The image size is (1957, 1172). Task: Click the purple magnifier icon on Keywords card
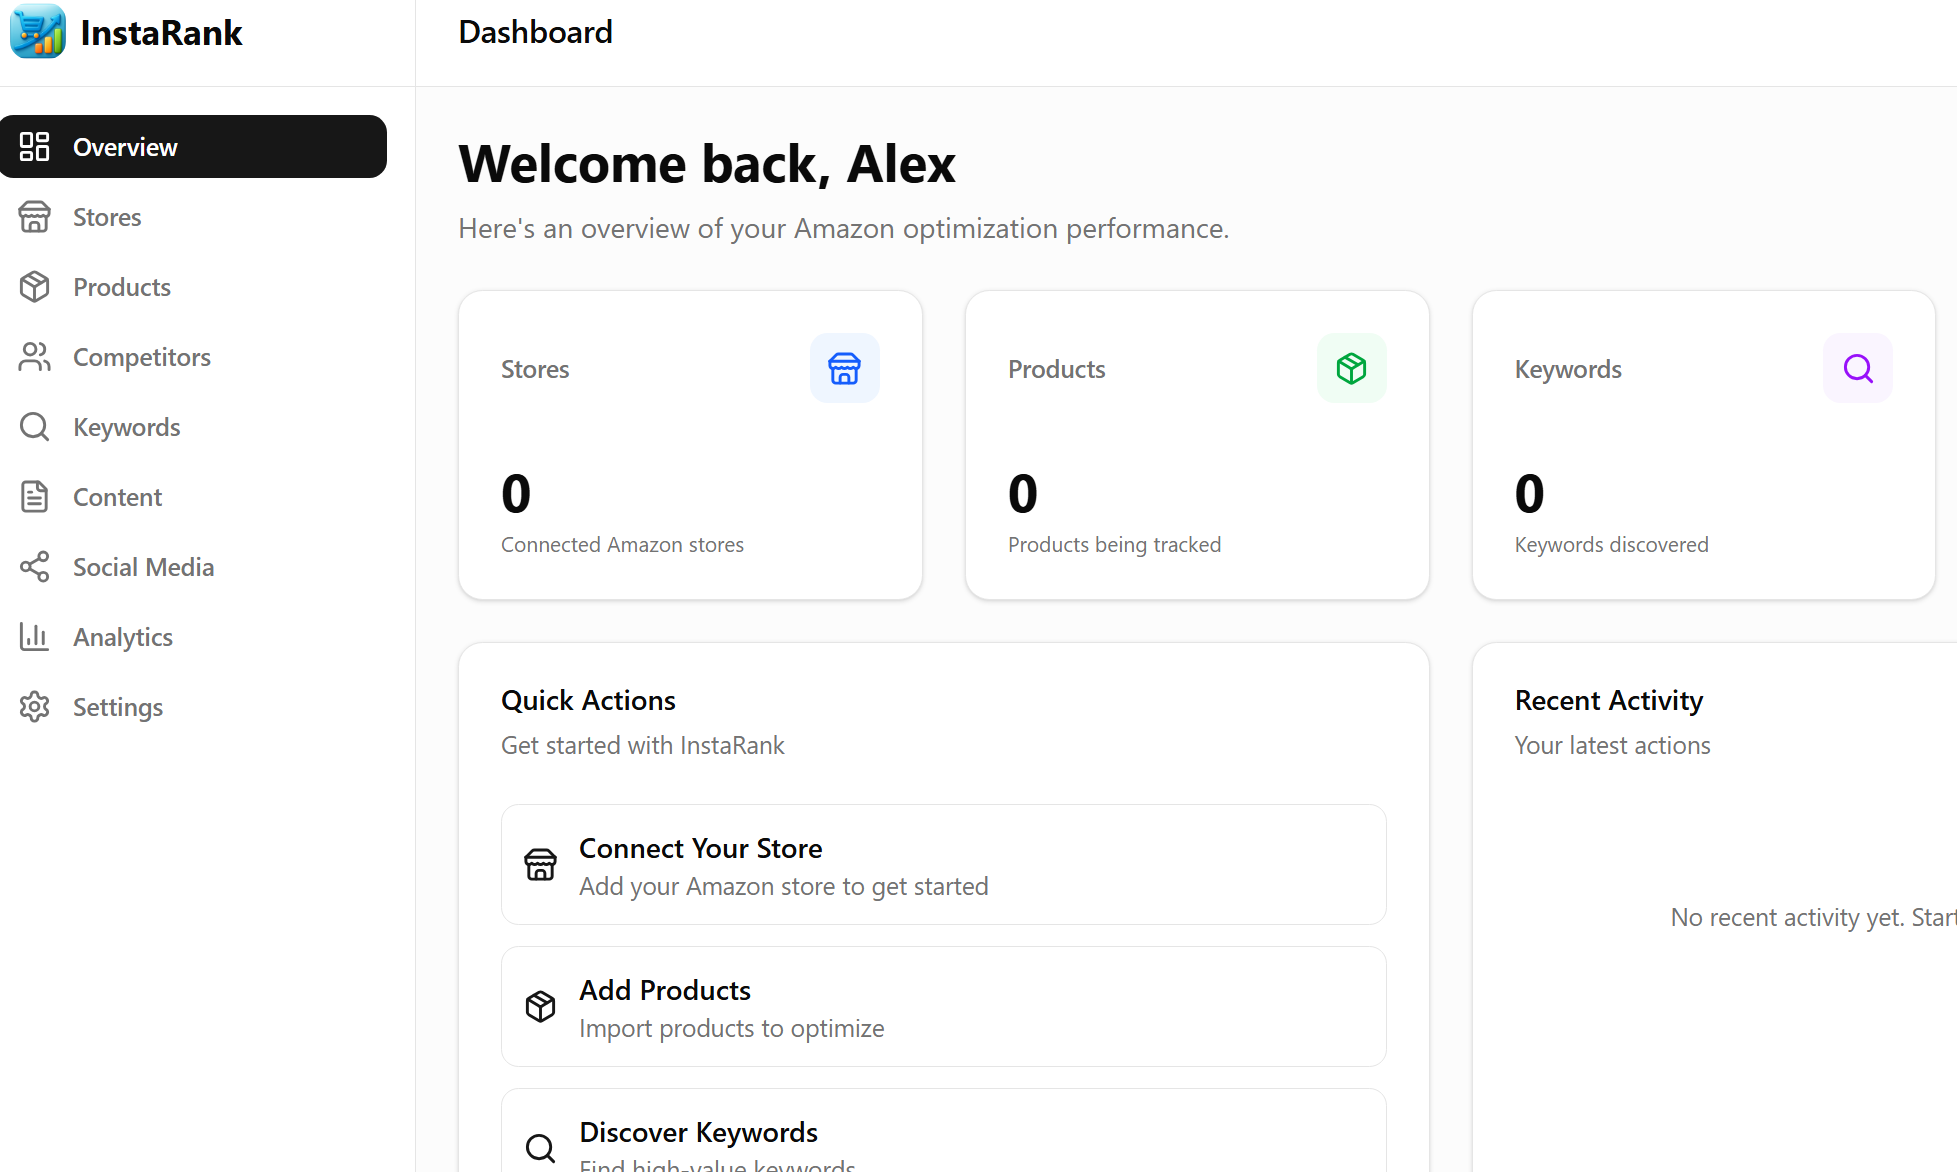(1857, 368)
